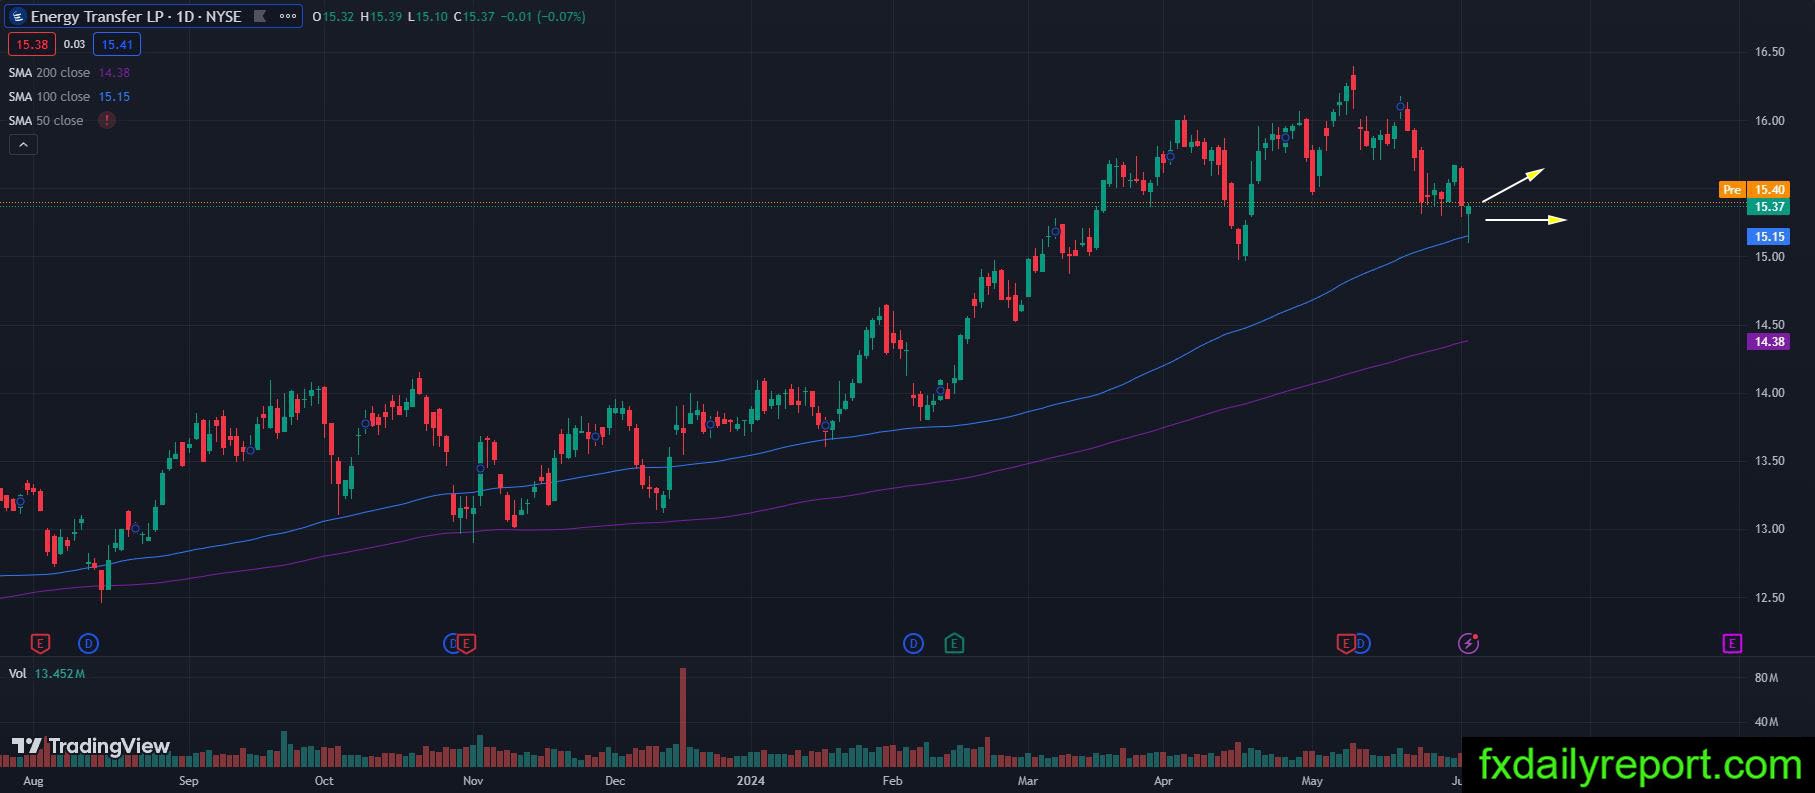Click the Aug label on the time axis
This screenshot has width=1815, height=793.
[x=33, y=781]
